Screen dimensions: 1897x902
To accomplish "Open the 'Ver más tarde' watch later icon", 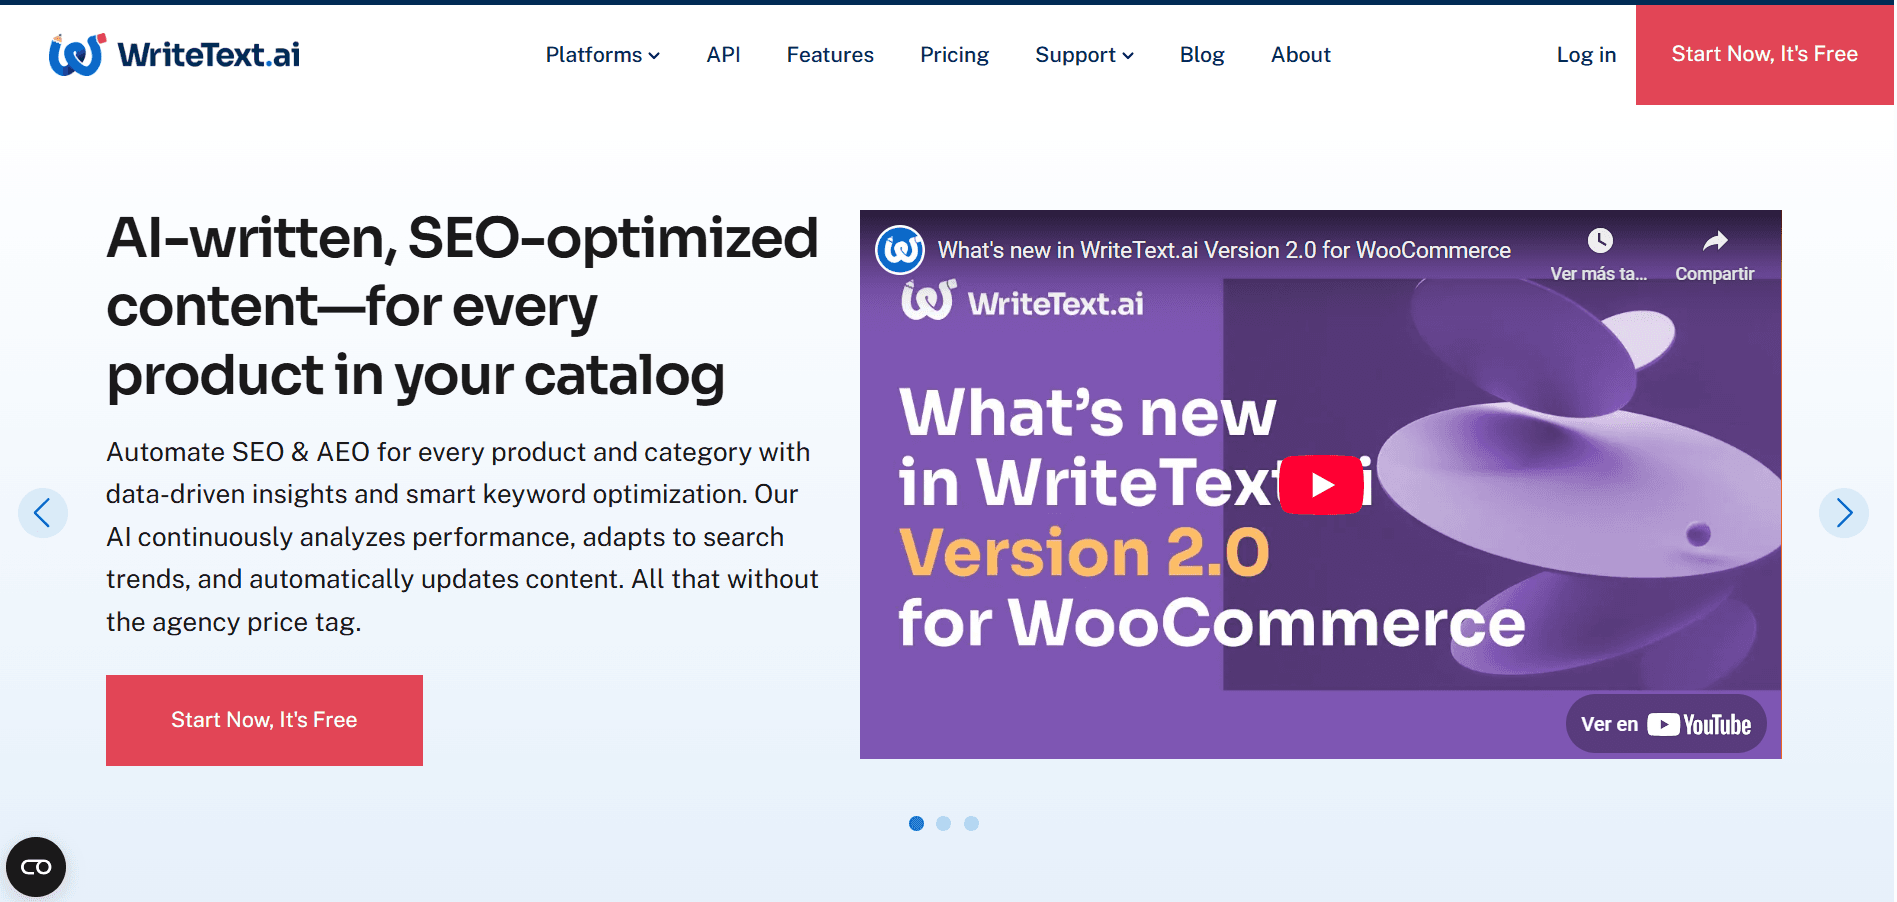I will tap(1601, 243).
